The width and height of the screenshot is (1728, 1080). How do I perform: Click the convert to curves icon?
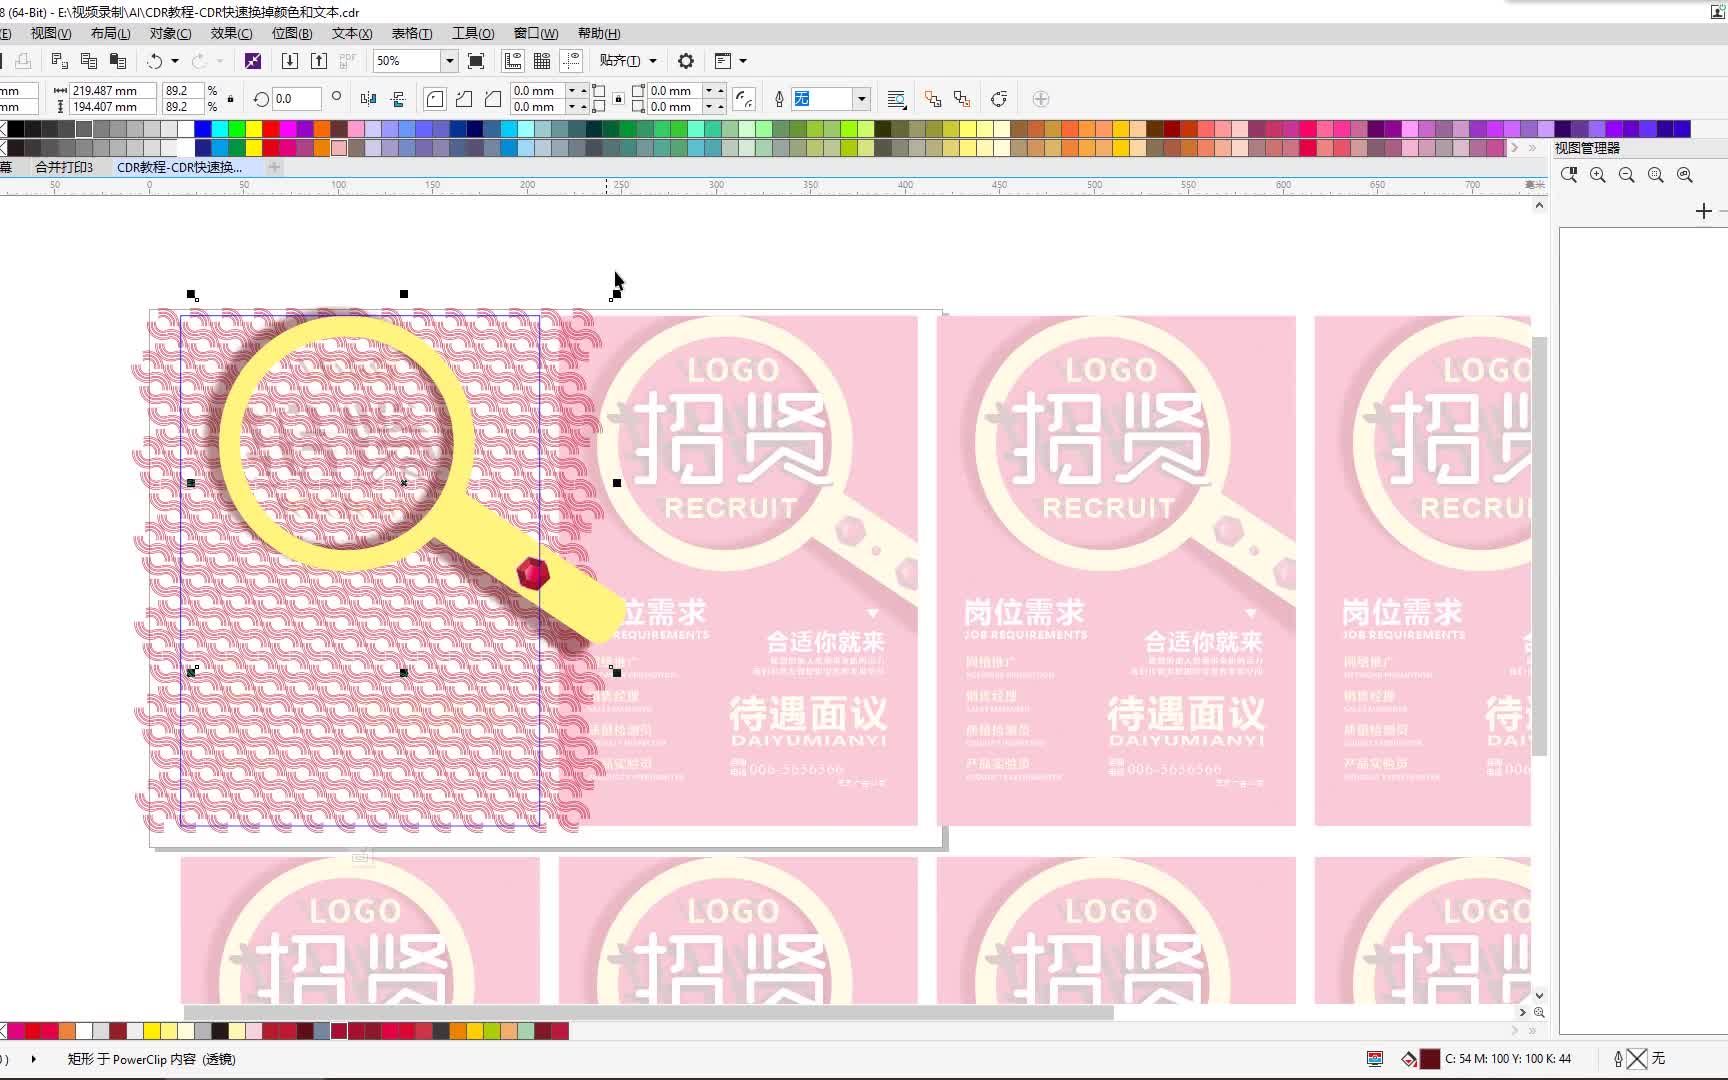999,99
